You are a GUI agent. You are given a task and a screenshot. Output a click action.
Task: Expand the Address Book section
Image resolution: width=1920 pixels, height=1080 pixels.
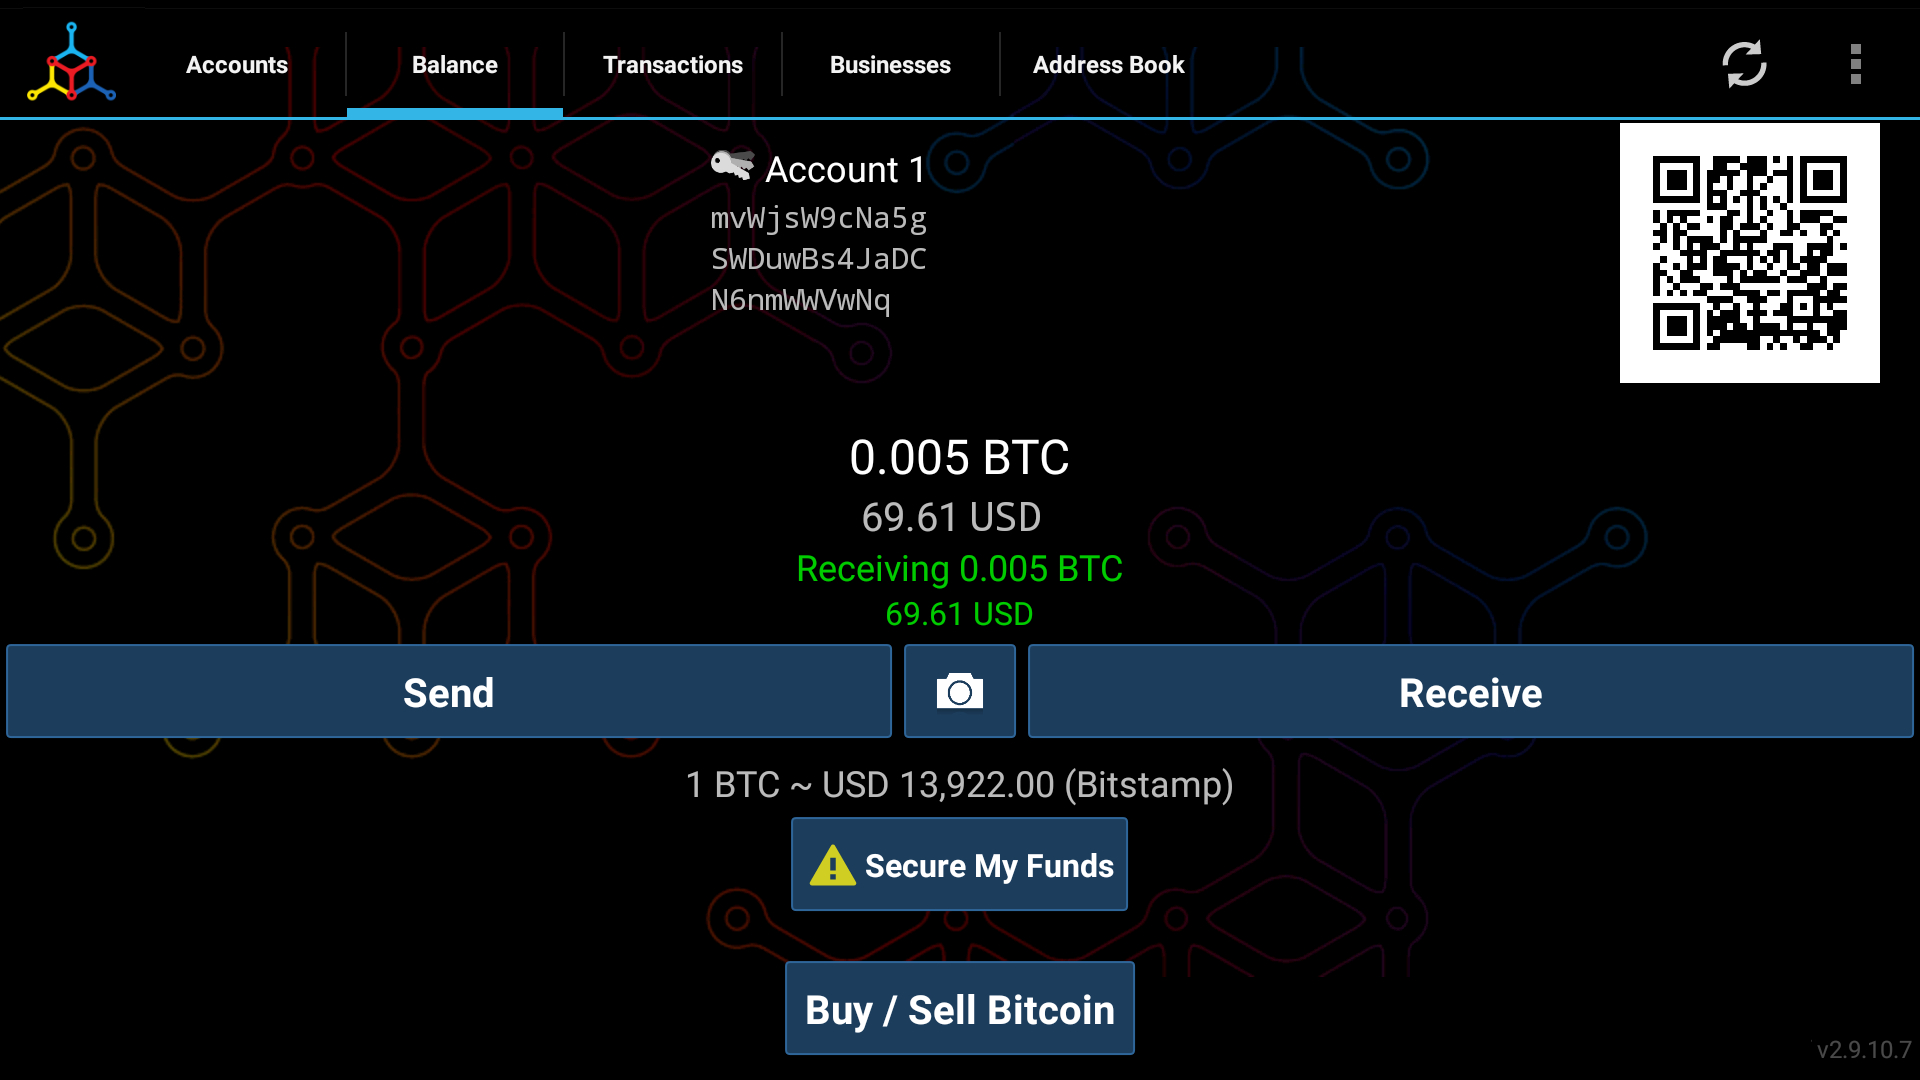click(1108, 62)
